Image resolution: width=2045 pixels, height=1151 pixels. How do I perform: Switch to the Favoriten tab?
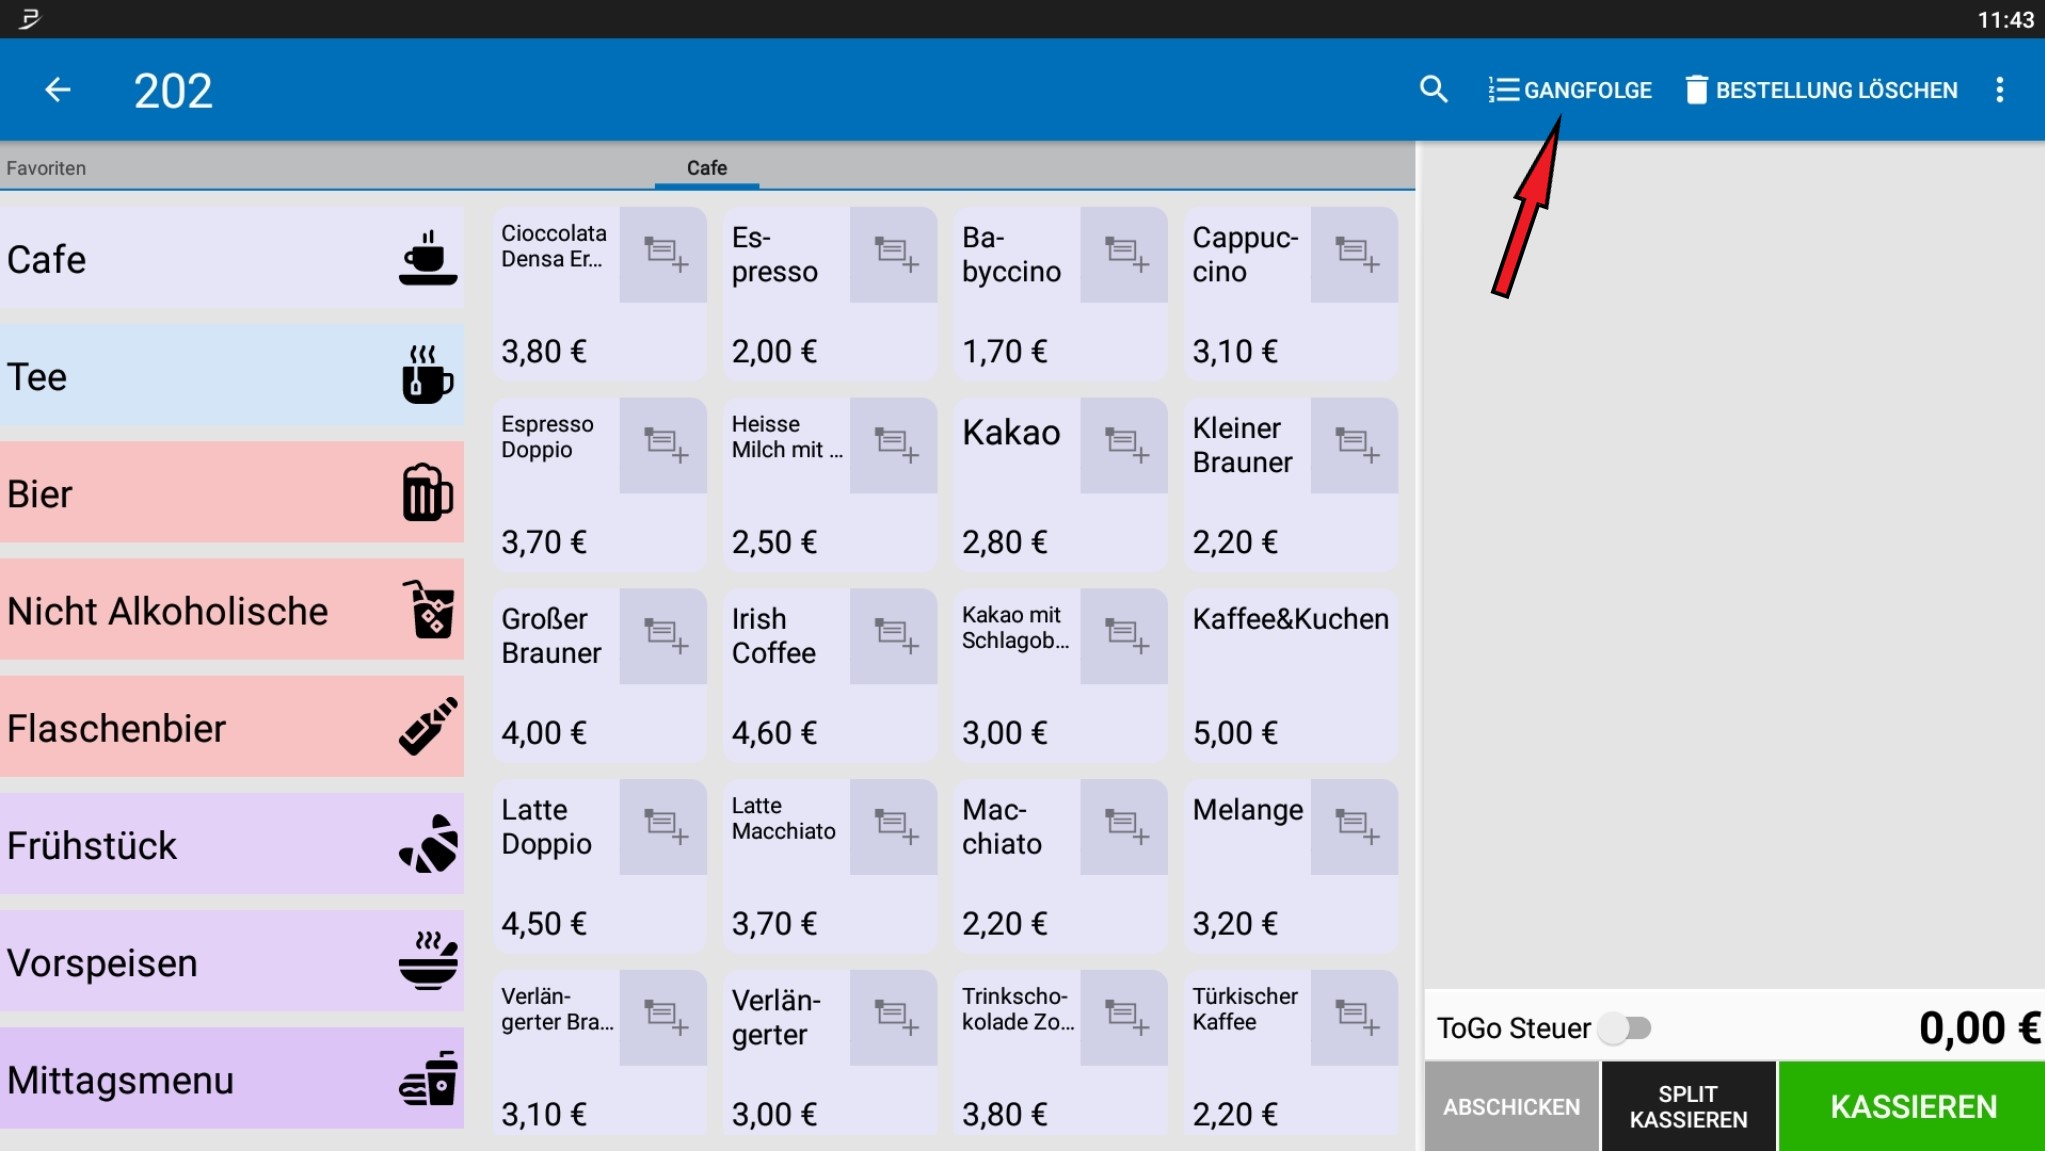click(46, 168)
